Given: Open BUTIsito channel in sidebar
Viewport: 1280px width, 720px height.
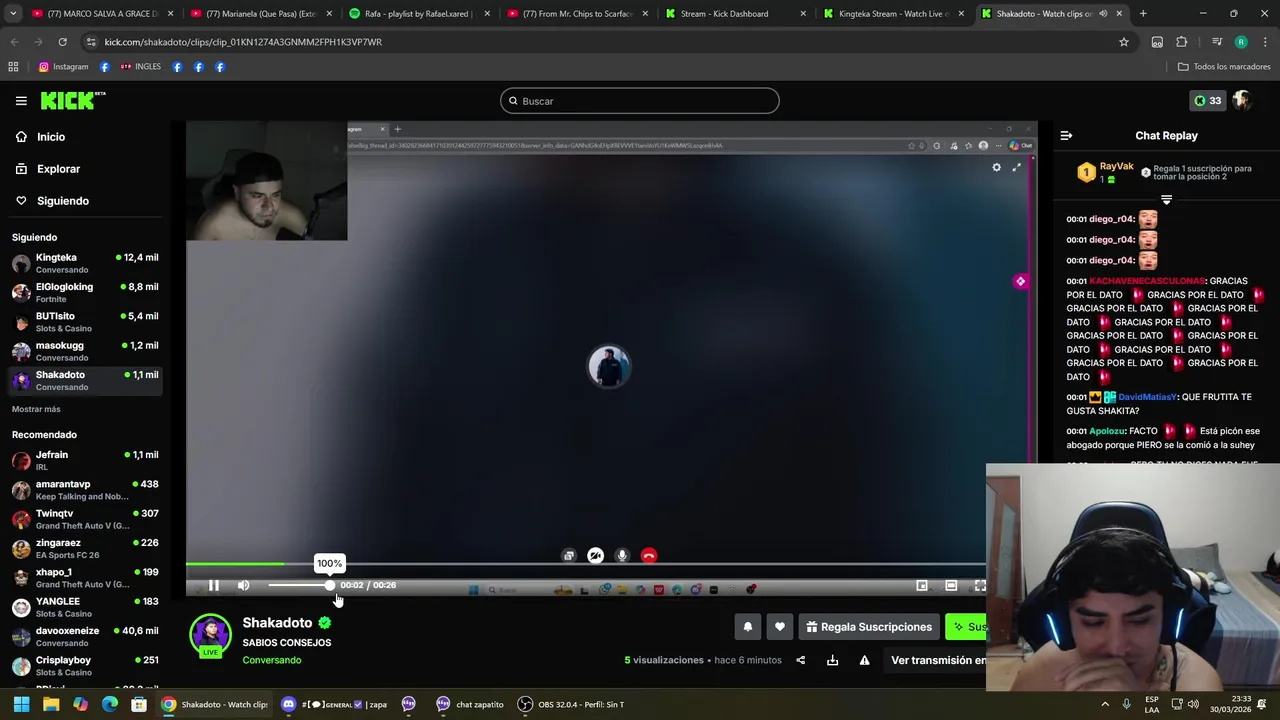Looking at the screenshot, I should [84, 321].
